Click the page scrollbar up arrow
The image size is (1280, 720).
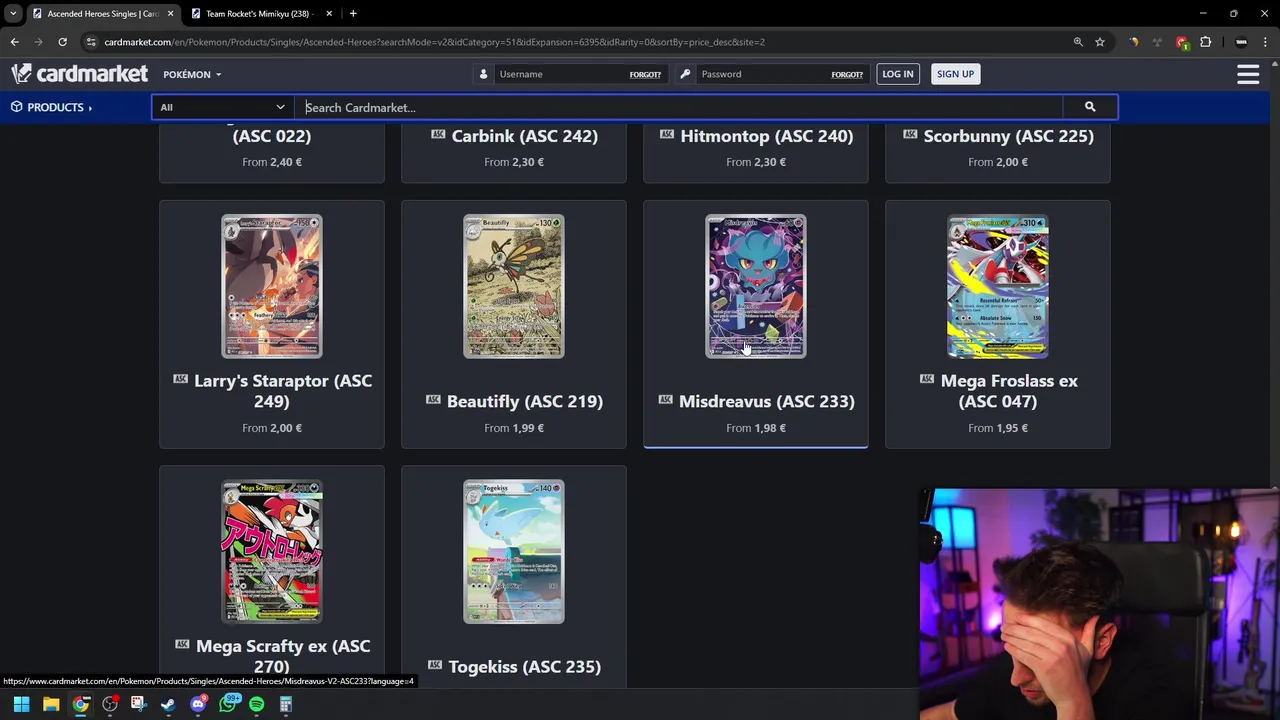(x=1274, y=62)
